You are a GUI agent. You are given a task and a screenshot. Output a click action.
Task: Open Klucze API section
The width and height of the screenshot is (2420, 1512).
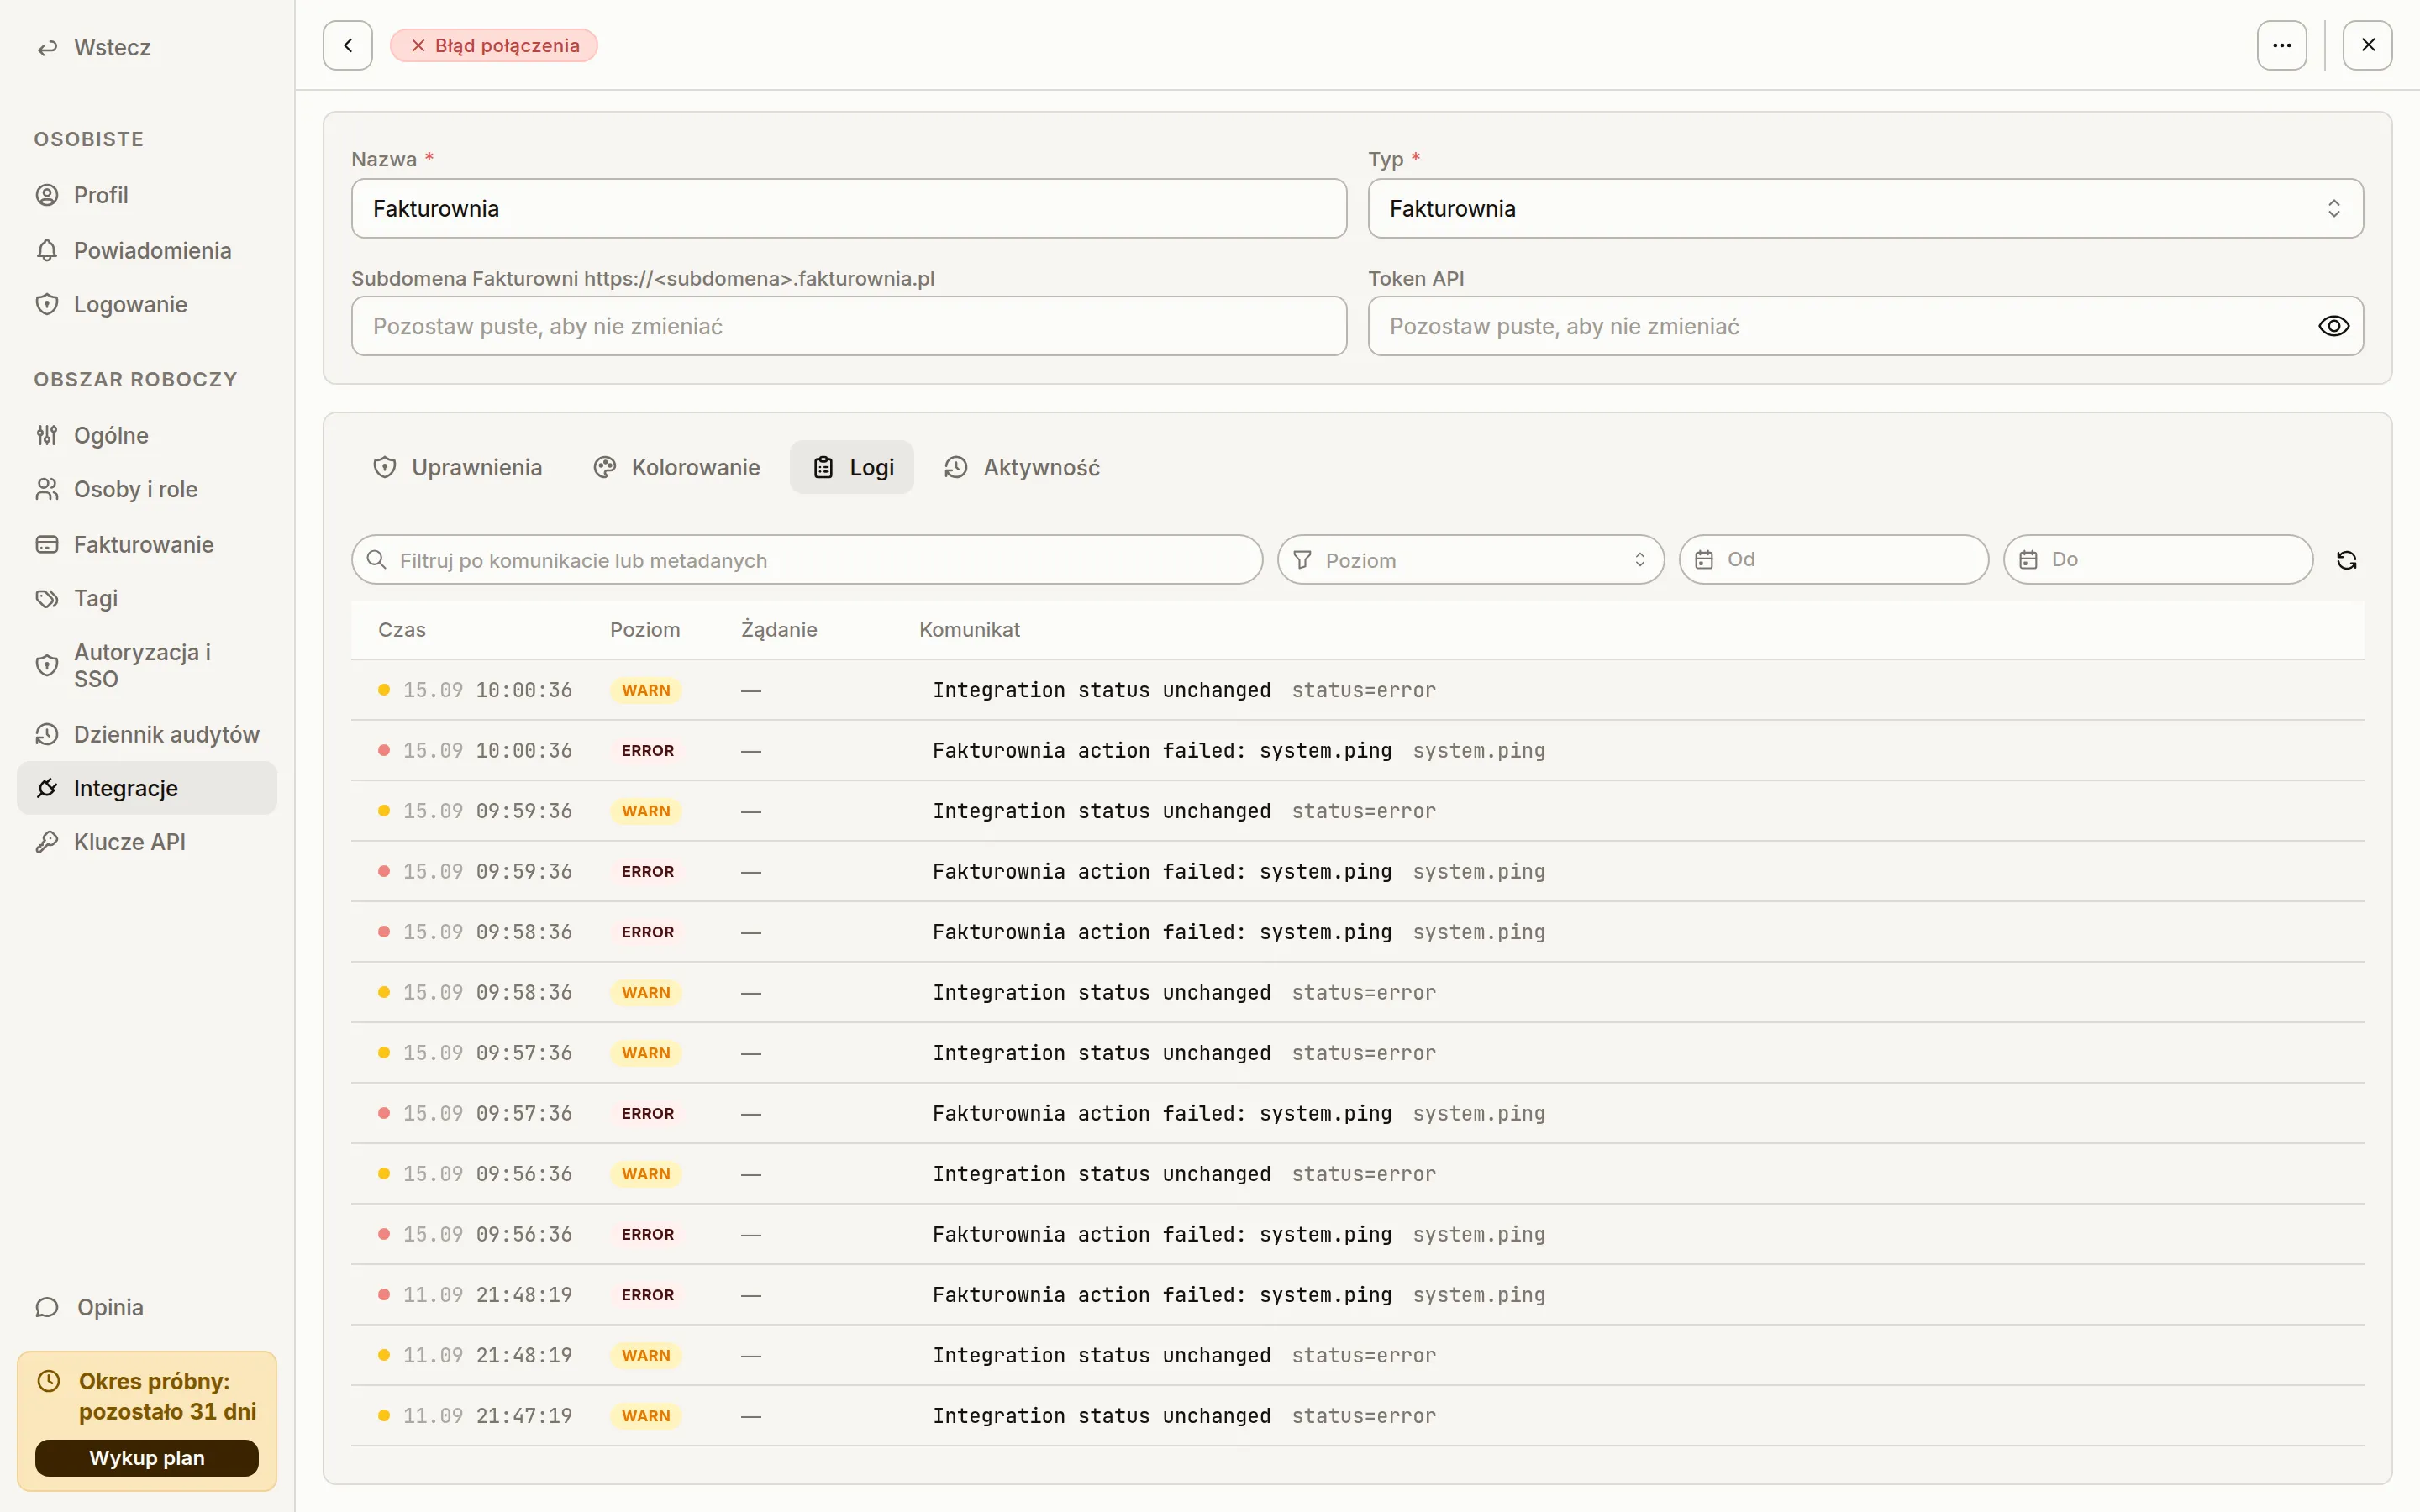147,842
